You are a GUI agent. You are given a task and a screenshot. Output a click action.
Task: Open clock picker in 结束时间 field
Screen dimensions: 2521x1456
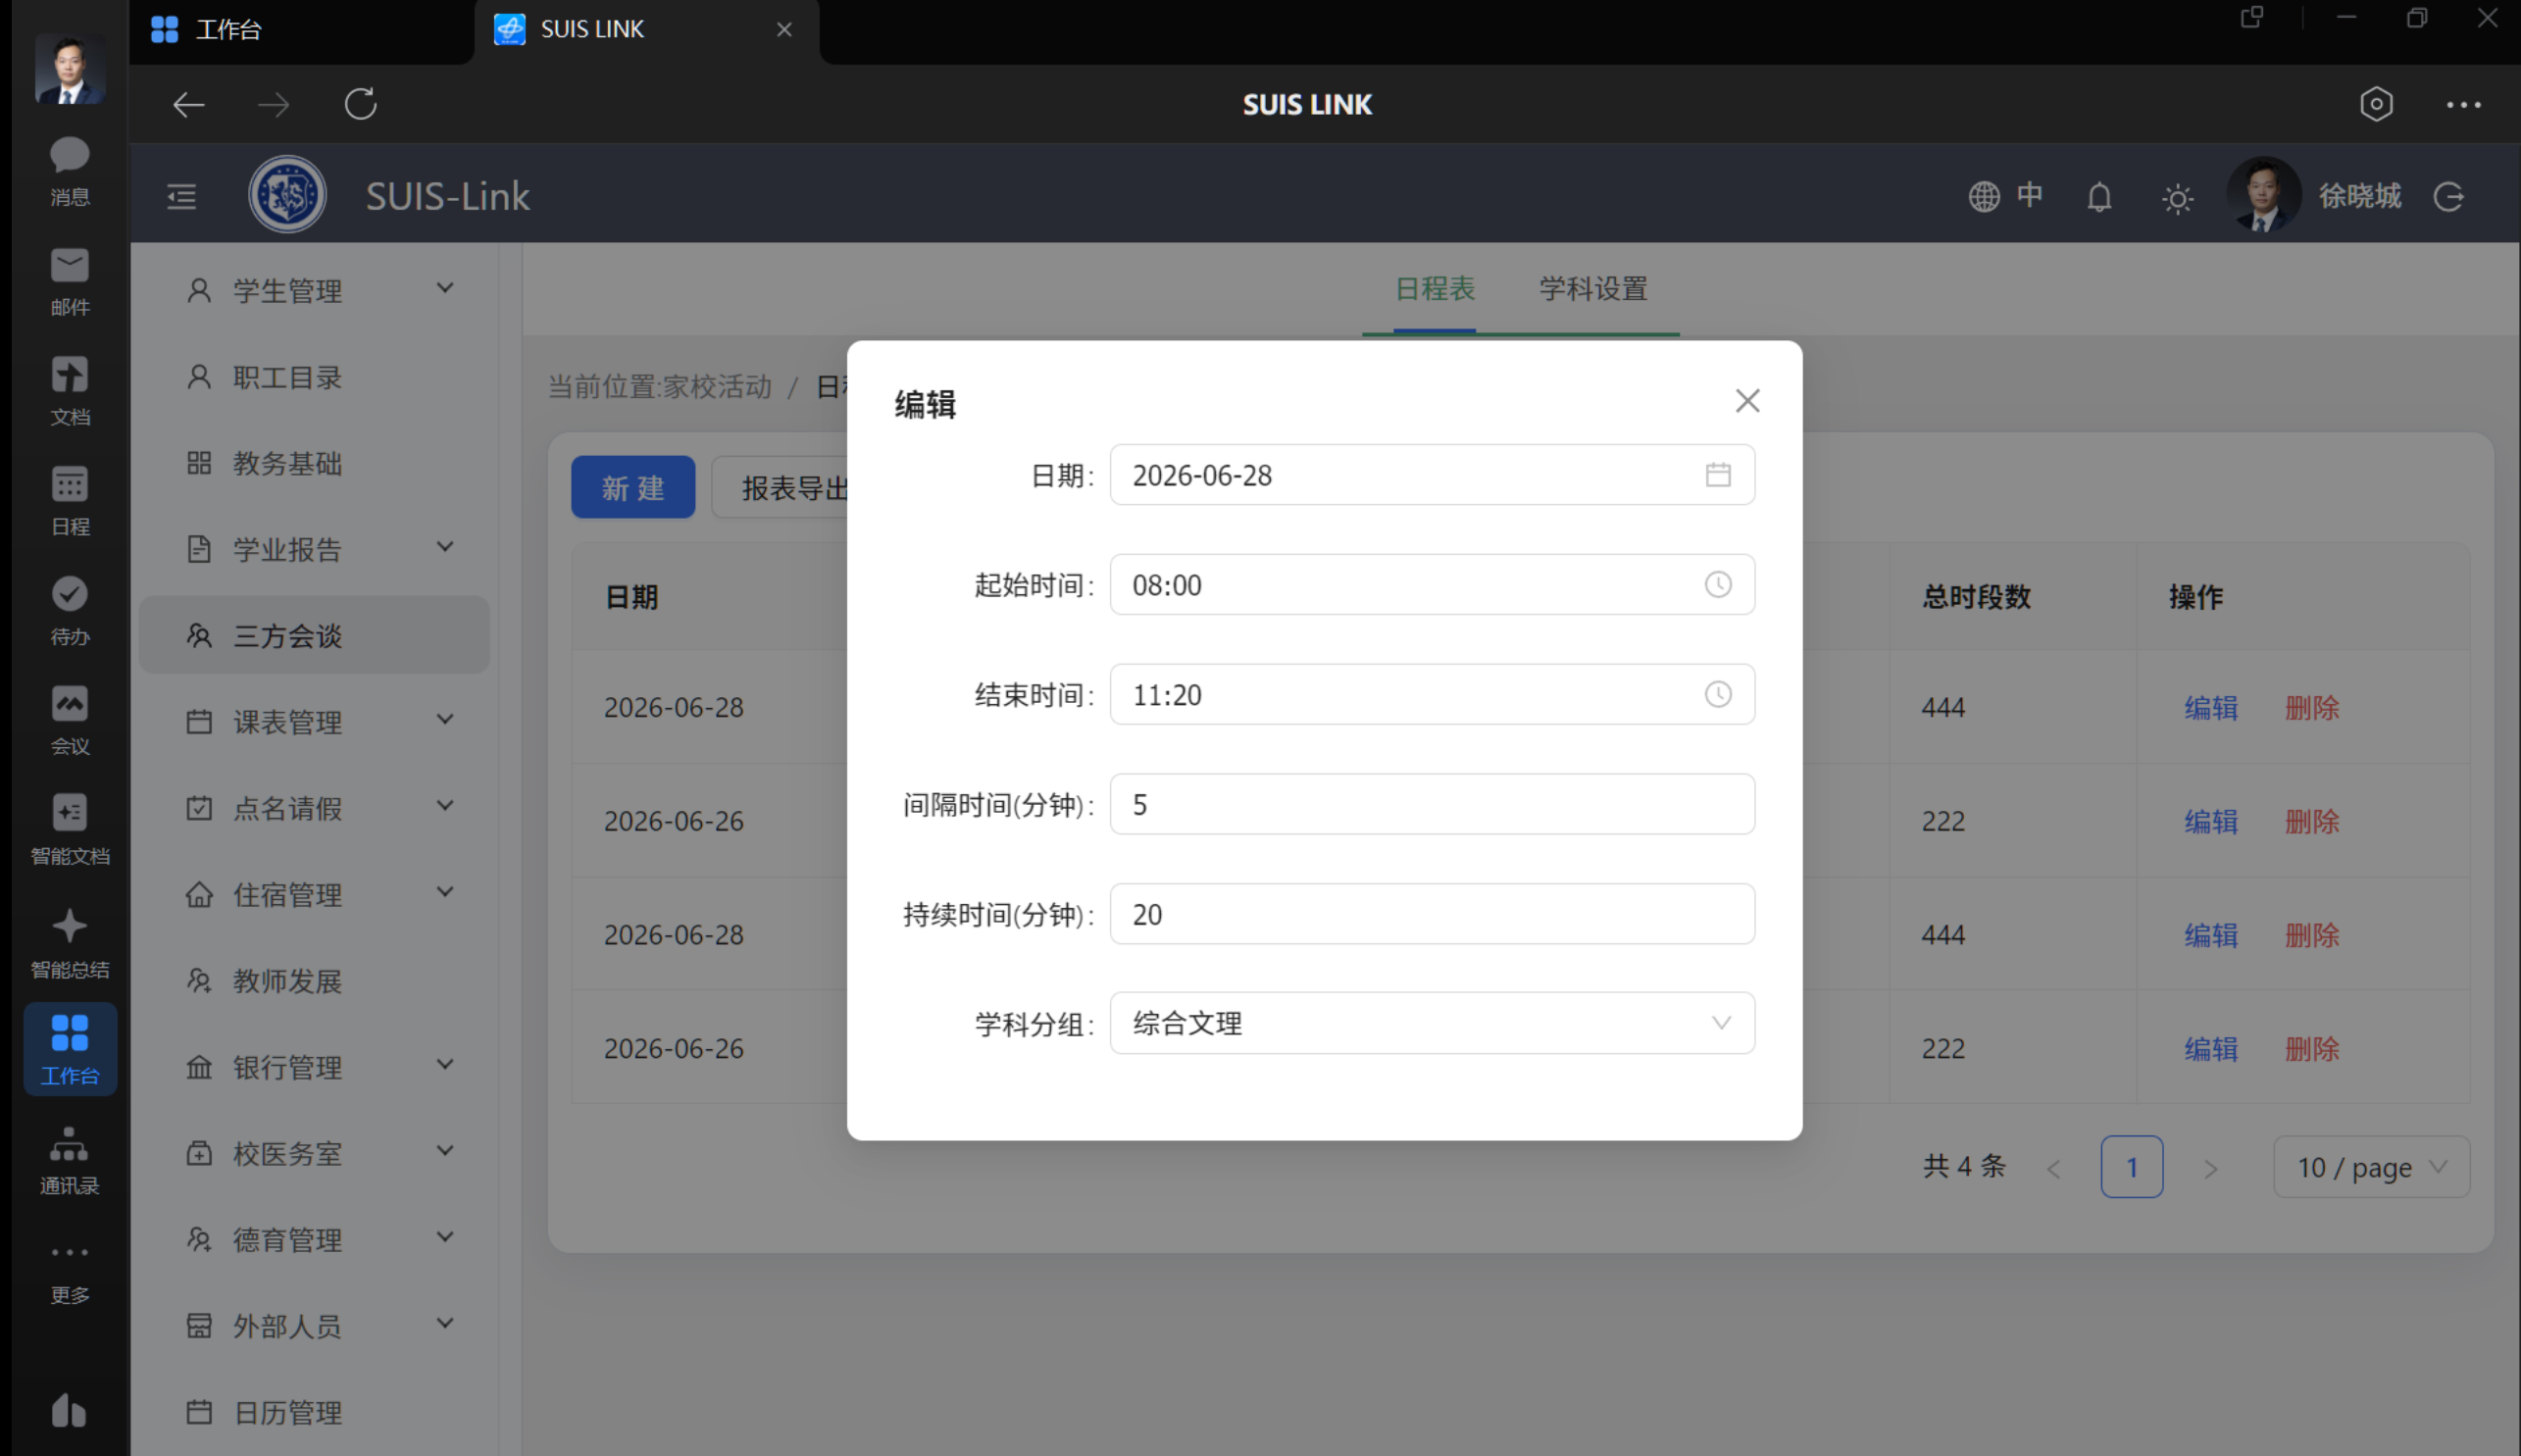pos(1717,694)
